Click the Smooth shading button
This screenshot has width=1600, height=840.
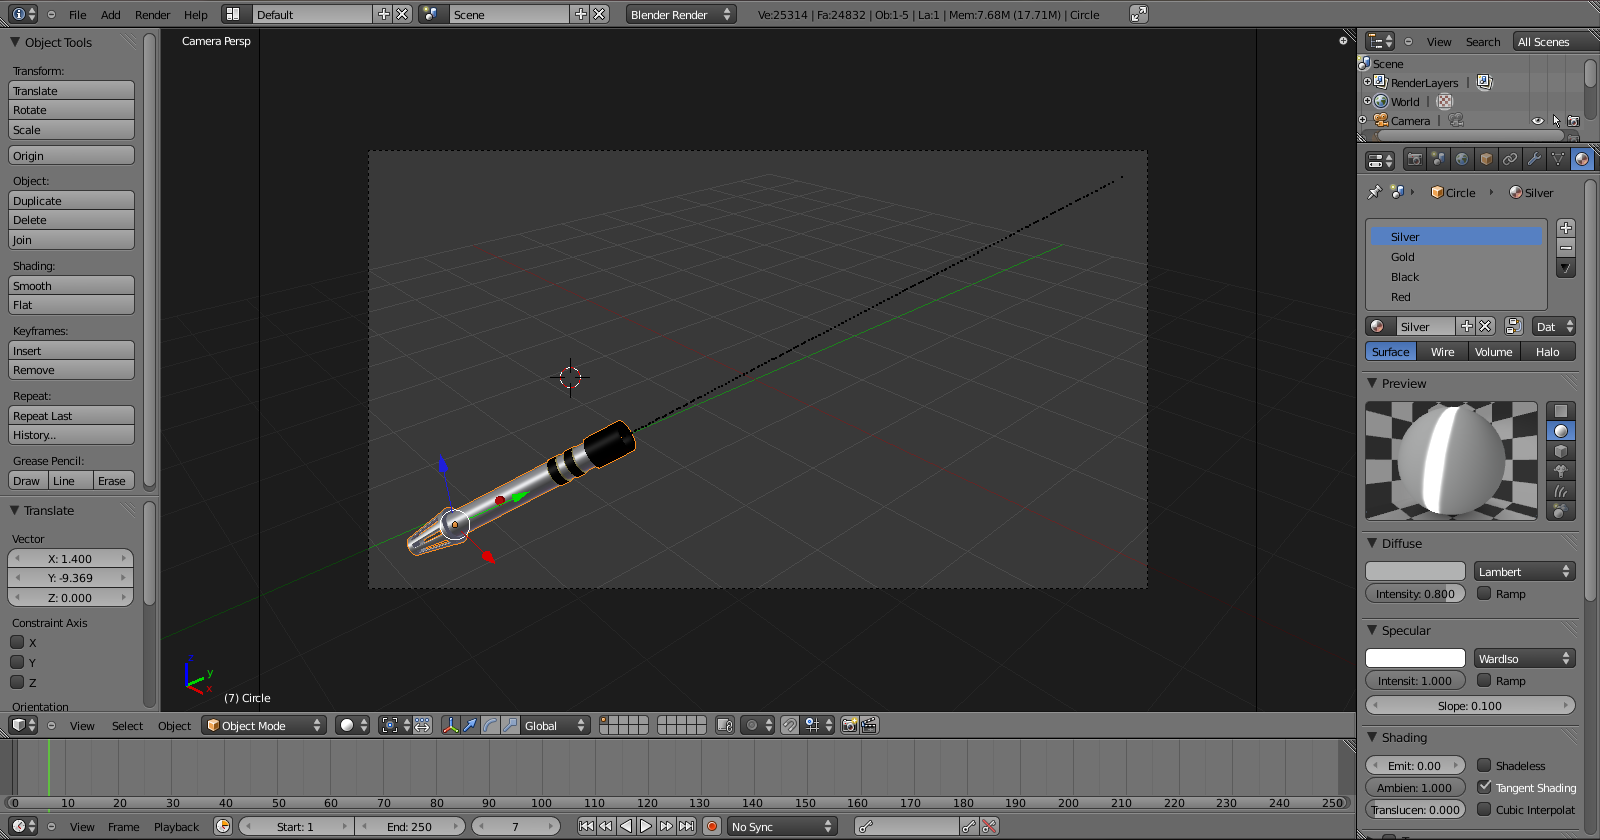71,285
